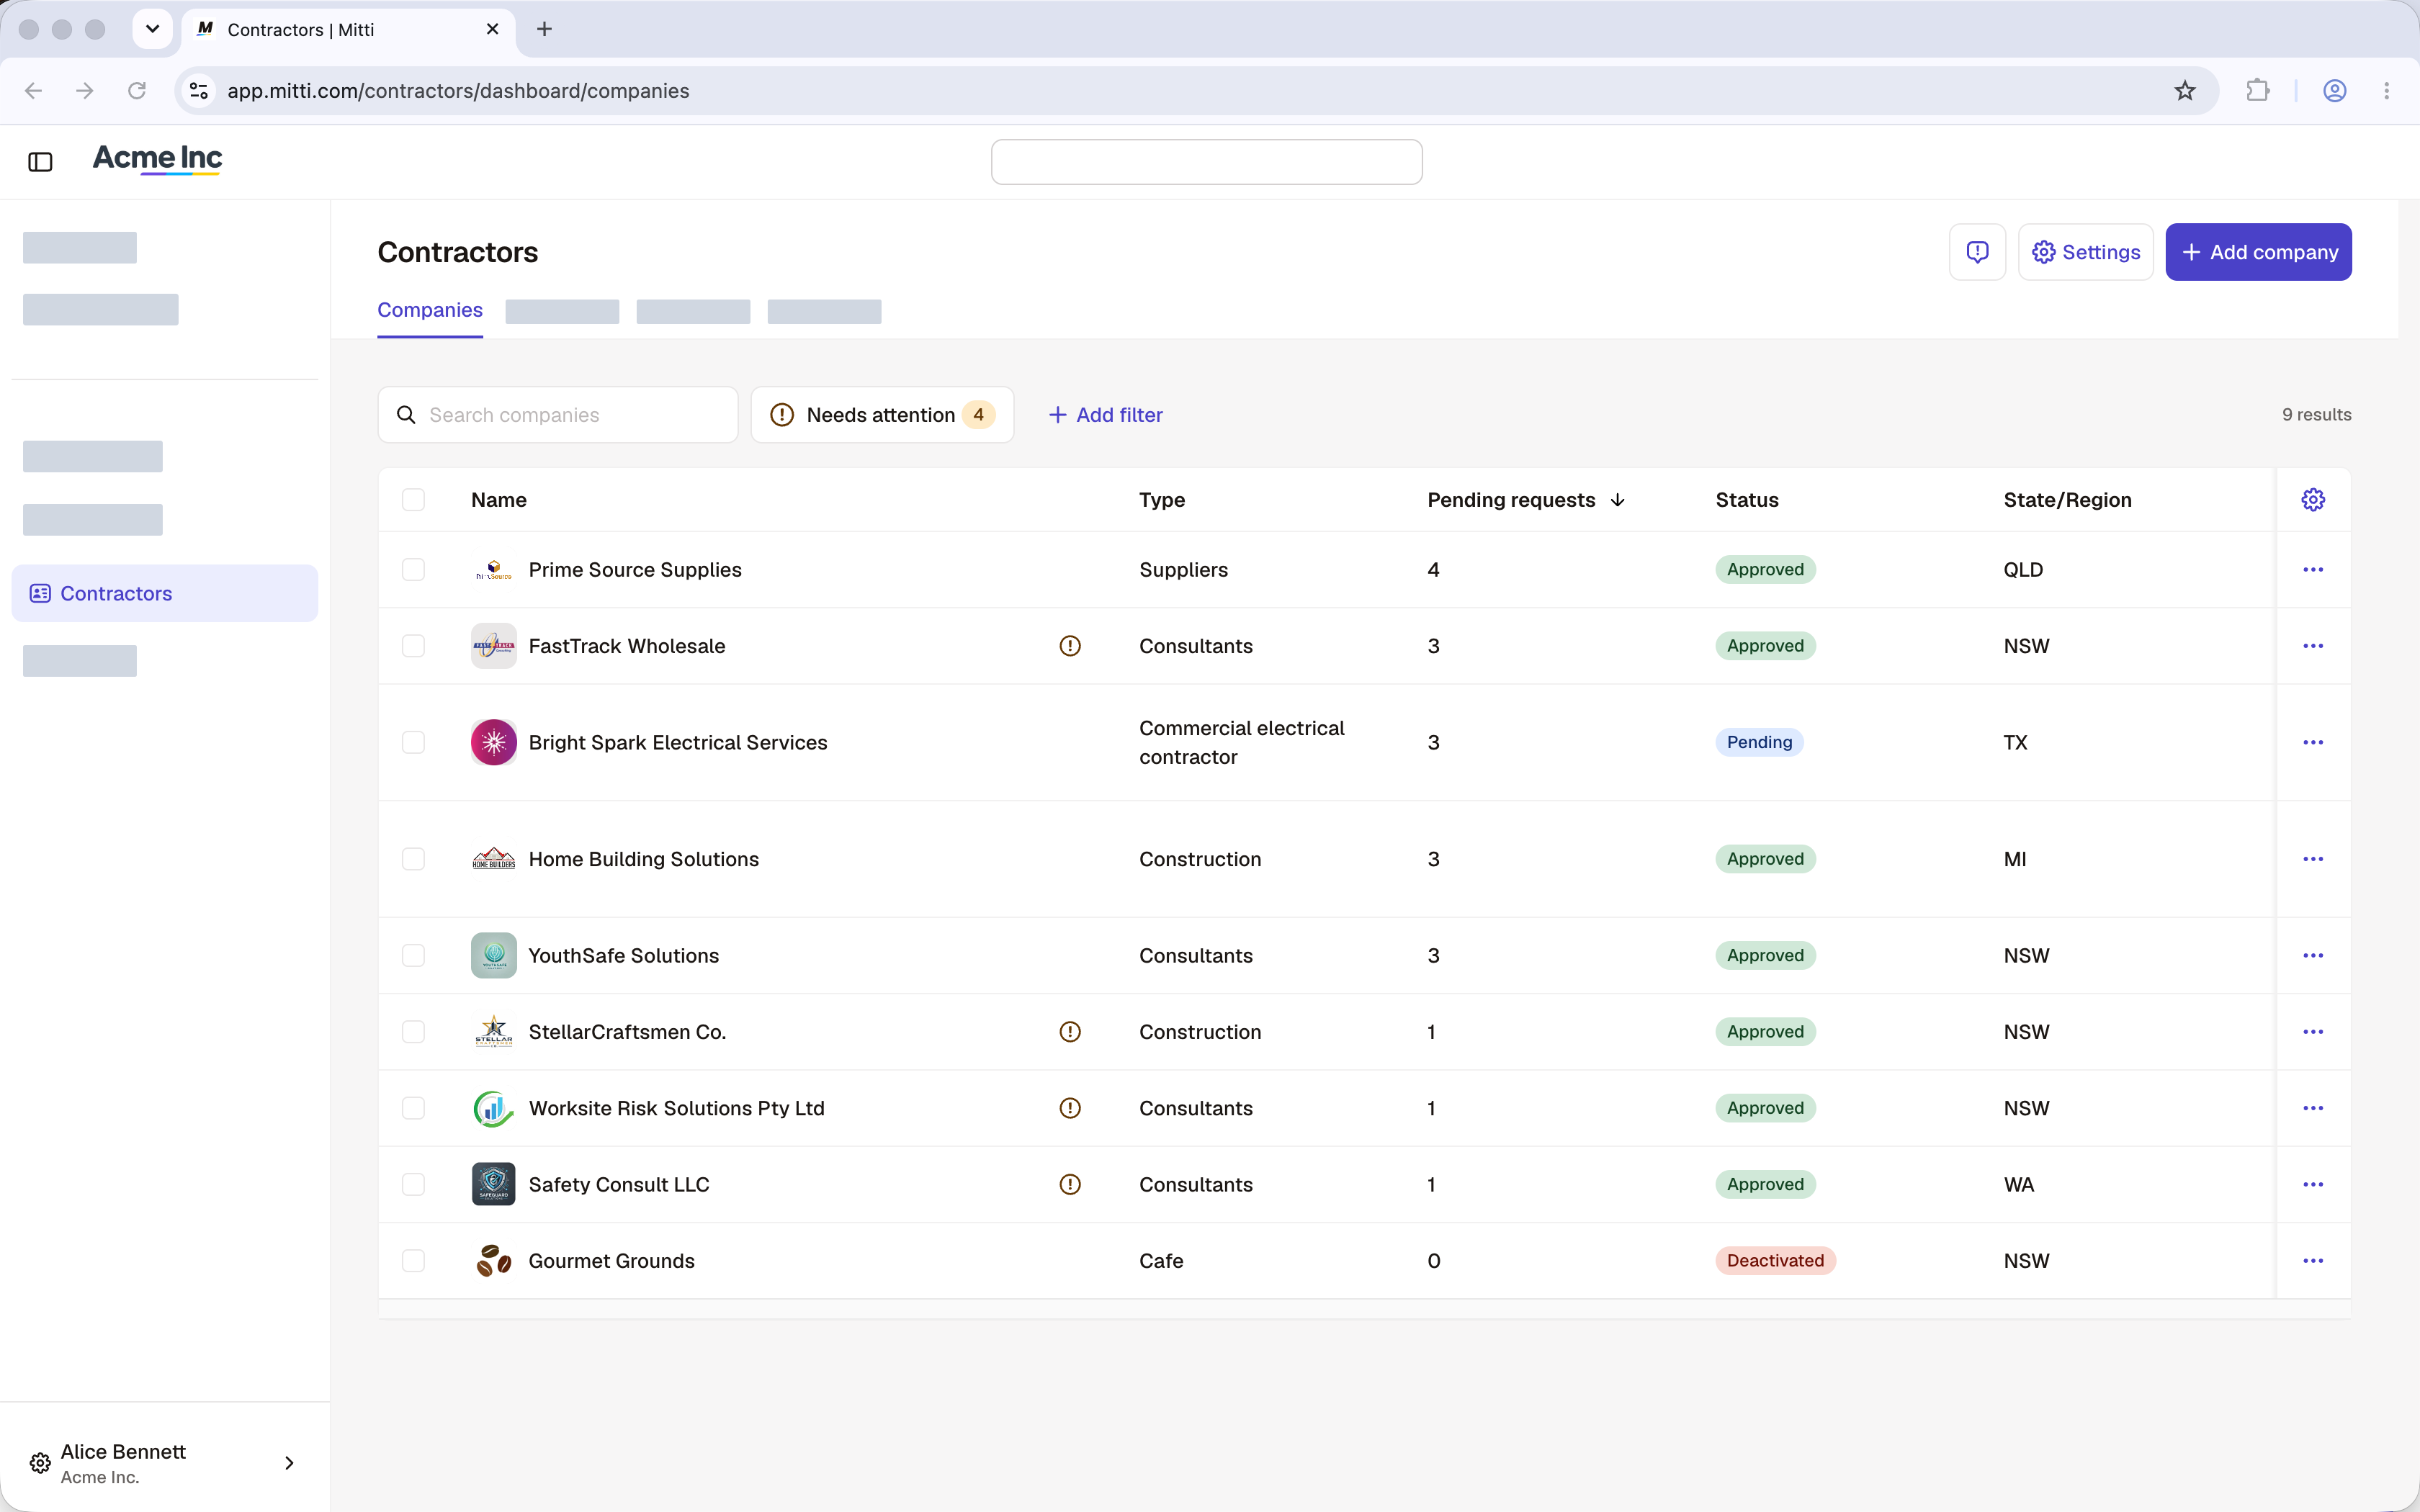The height and width of the screenshot is (1512, 2420).
Task: Toggle the sidebar panel icon
Action: coord(40,162)
